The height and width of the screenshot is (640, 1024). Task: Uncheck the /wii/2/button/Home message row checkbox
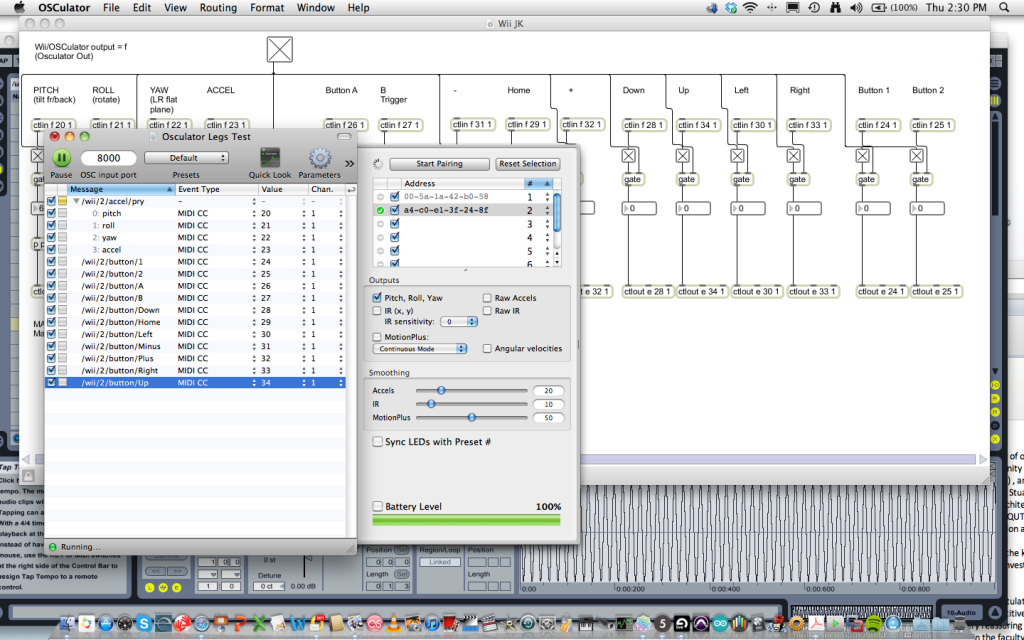coord(52,322)
